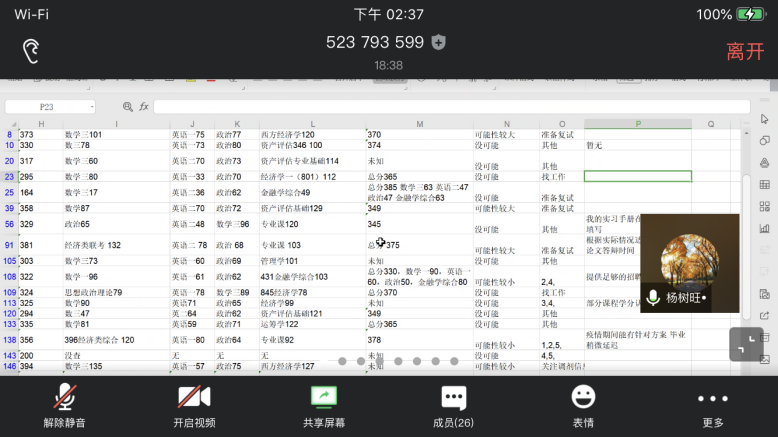The image size is (778, 437).
Task: Select the row 23 header
Action: click(x=10, y=177)
